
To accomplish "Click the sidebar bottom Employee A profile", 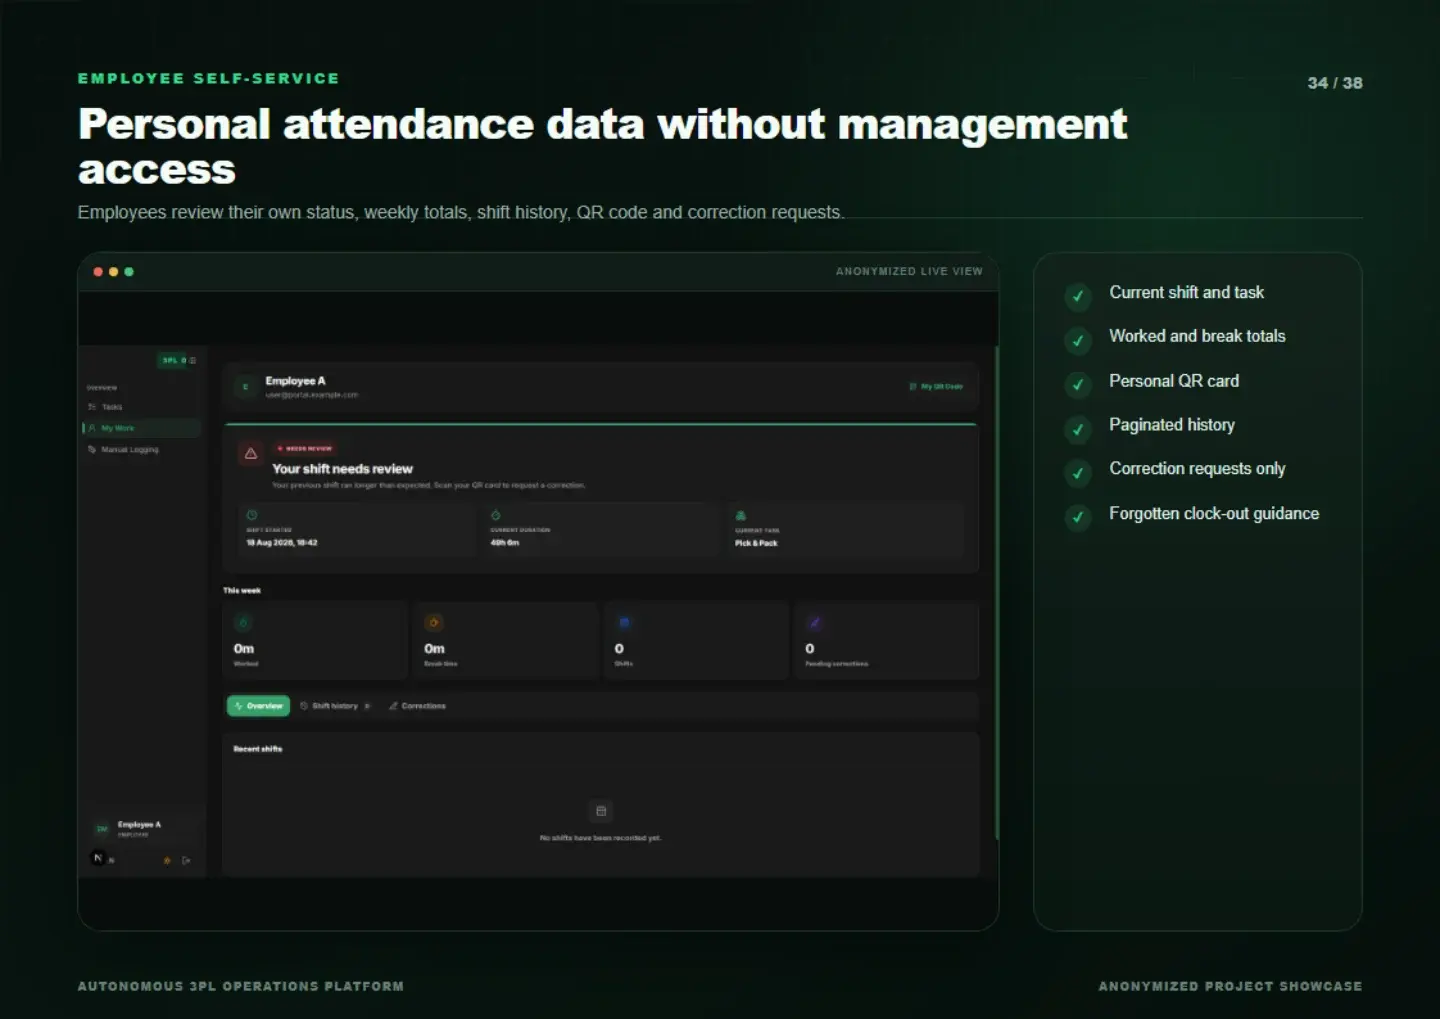I will click(x=141, y=828).
